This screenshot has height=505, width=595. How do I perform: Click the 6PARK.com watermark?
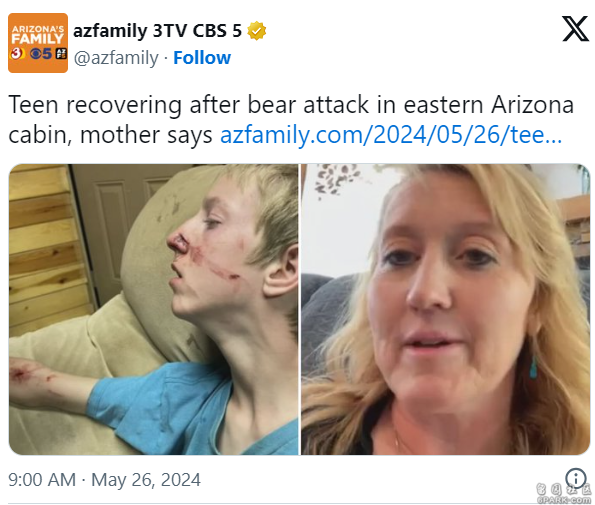pyautogui.click(x=565, y=495)
